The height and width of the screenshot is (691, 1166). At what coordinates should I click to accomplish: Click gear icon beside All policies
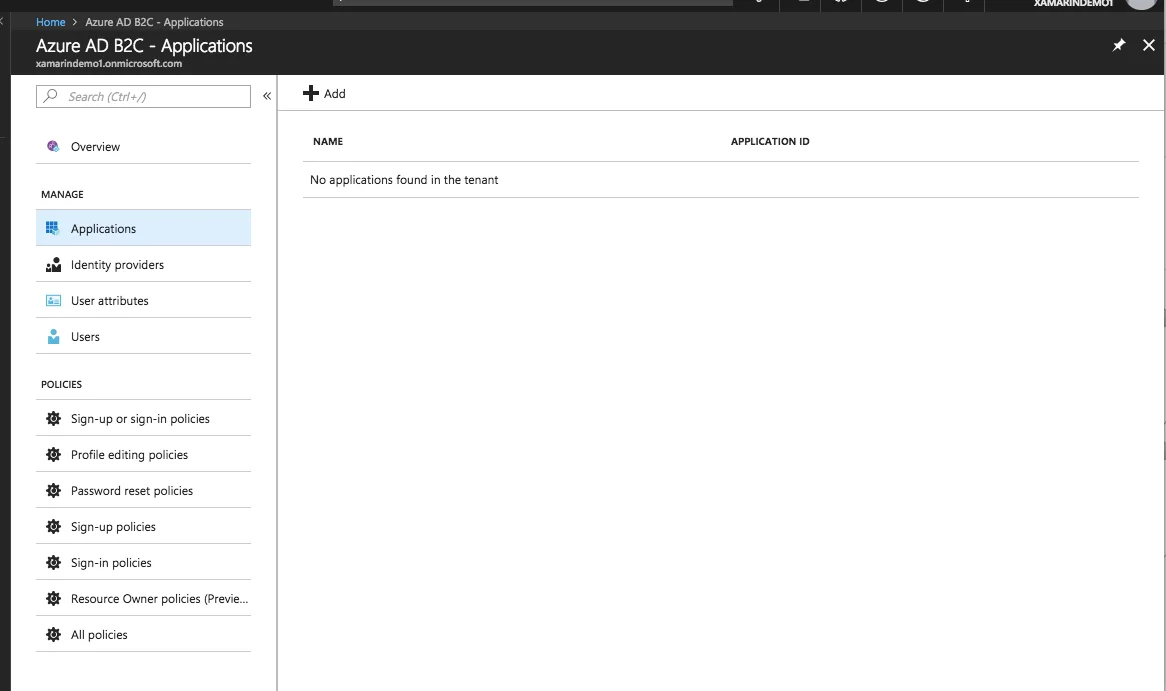tap(54, 634)
